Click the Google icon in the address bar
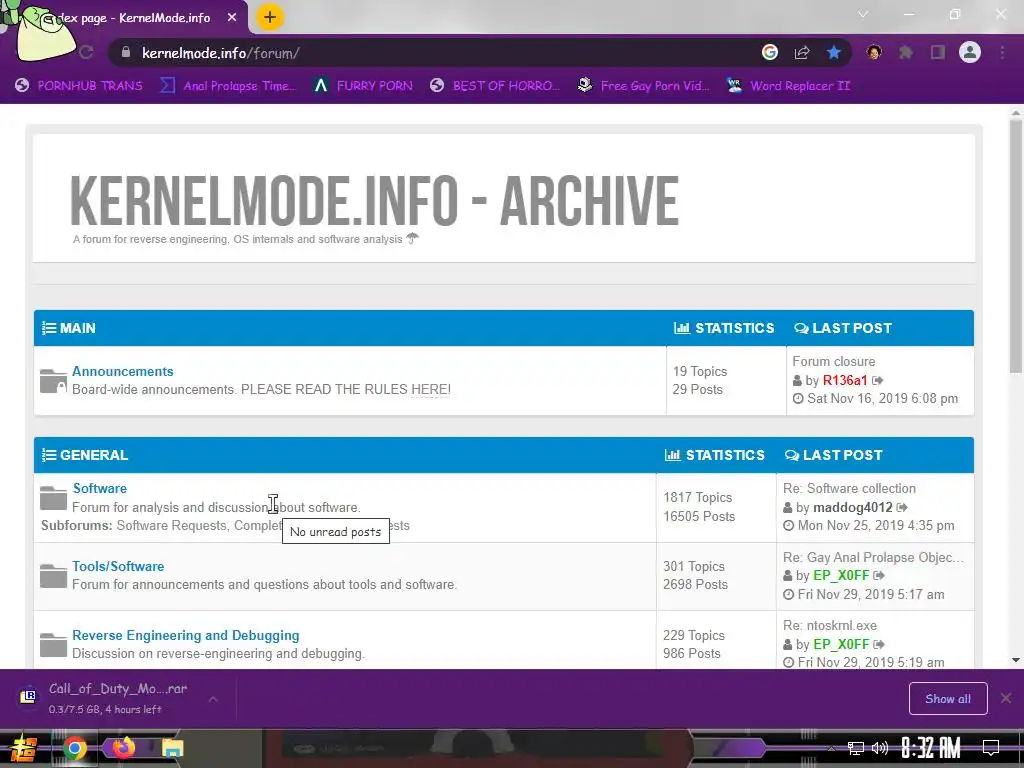Image resolution: width=1024 pixels, height=768 pixels. point(770,52)
